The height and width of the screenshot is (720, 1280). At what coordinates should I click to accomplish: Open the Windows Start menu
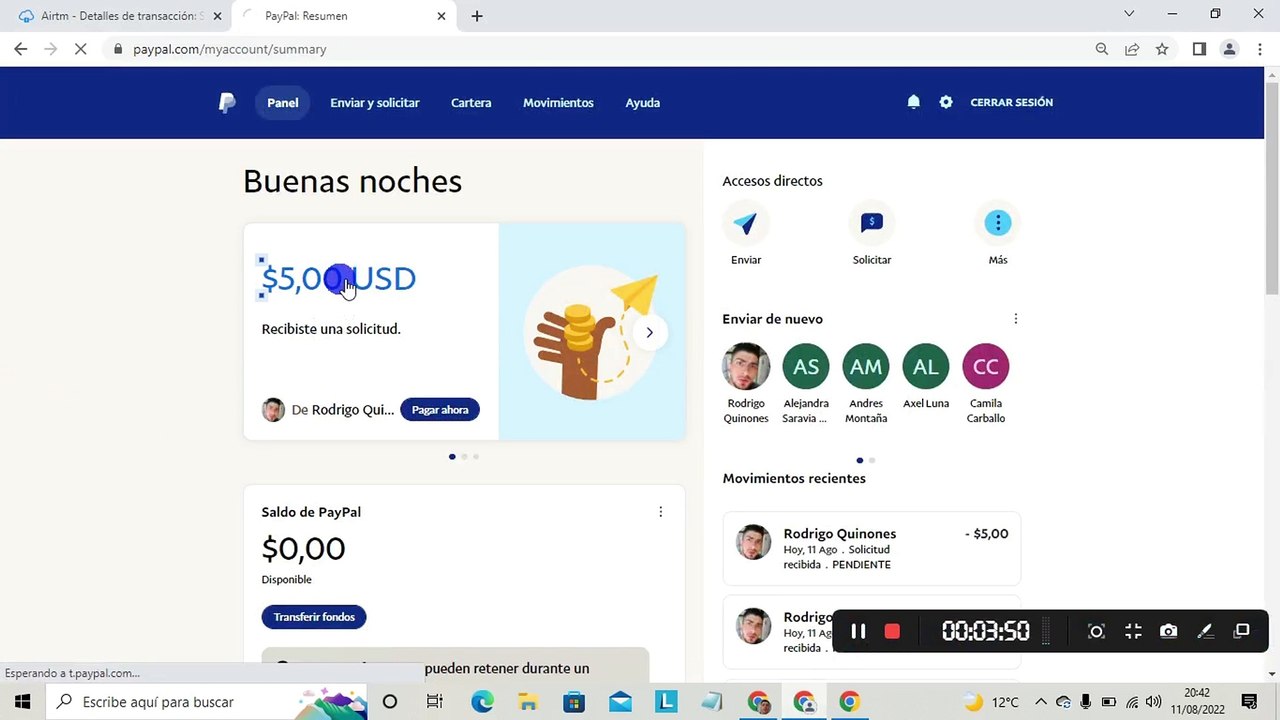(22, 701)
